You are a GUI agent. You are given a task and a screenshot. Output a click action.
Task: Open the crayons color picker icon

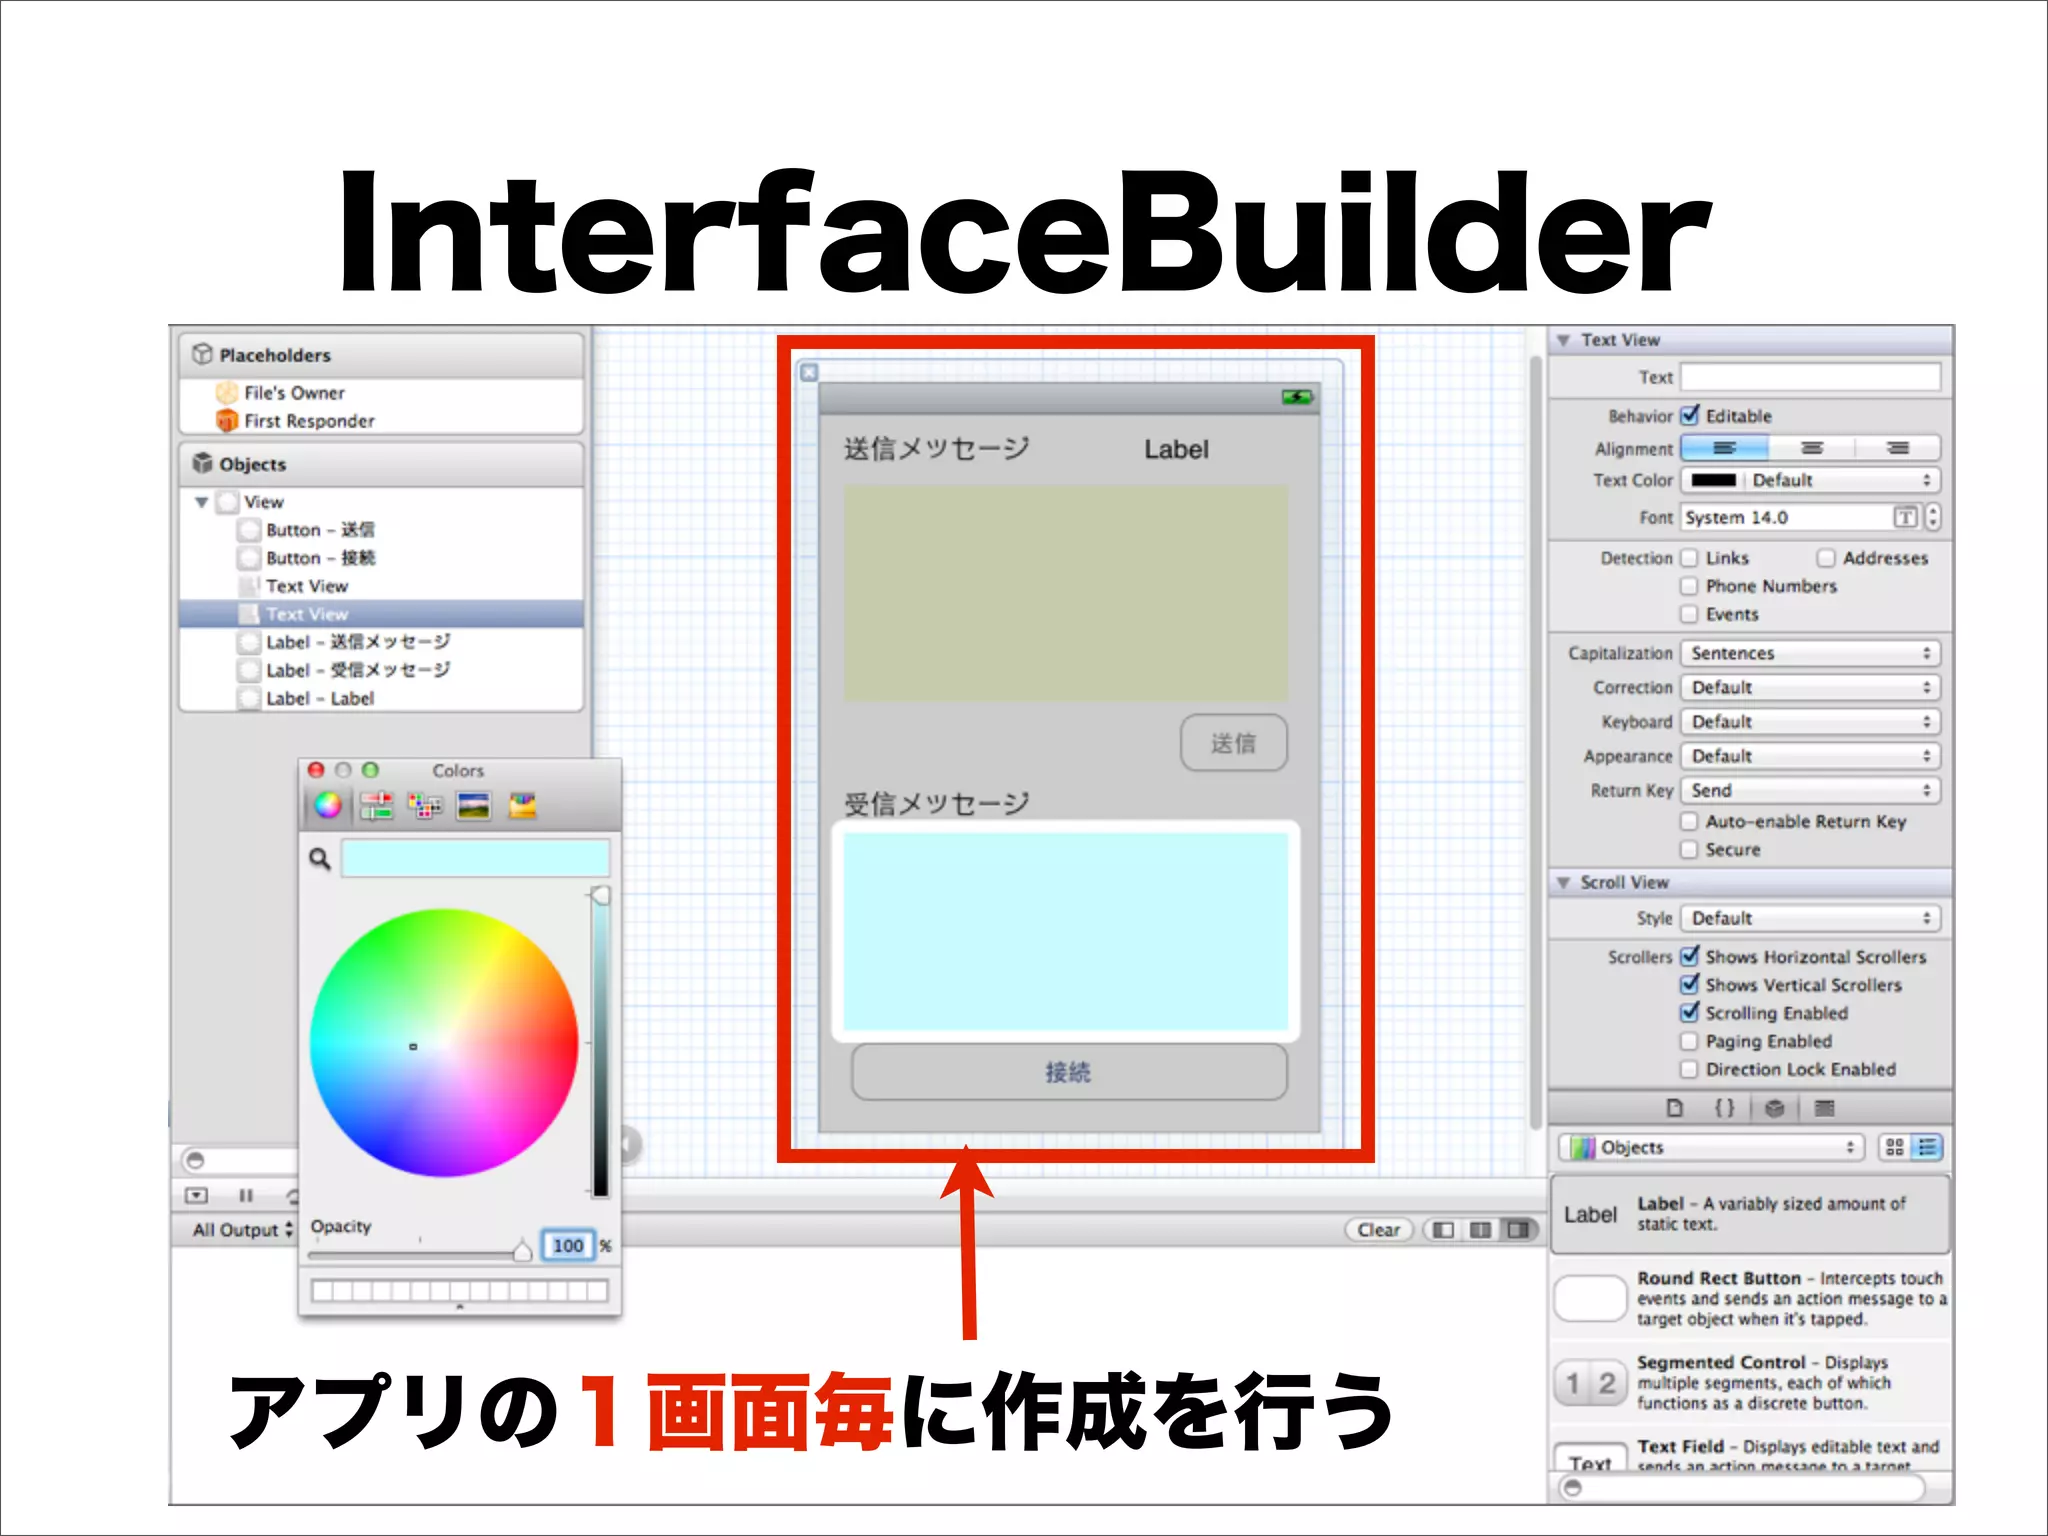pyautogui.click(x=522, y=805)
